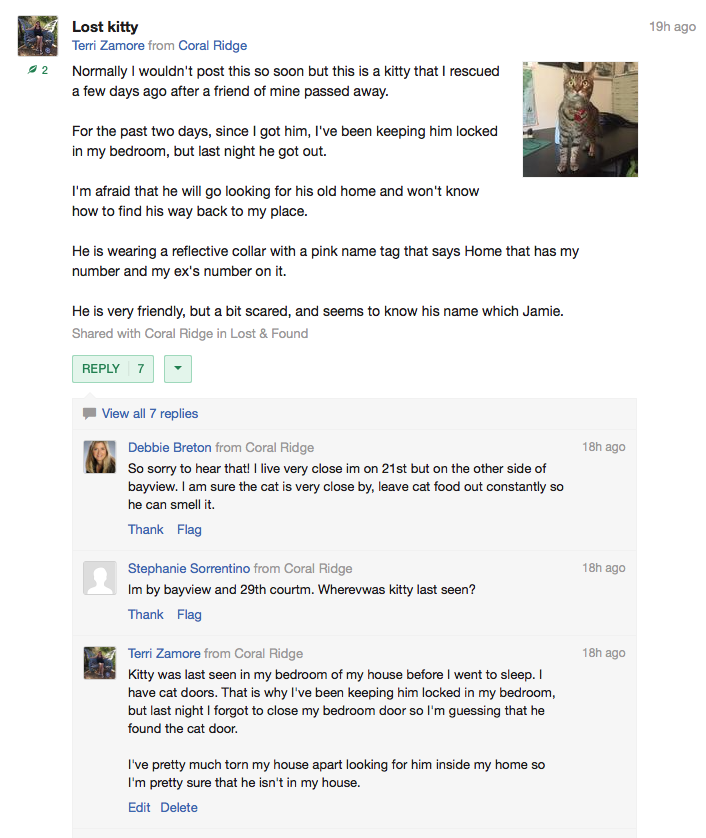Viewport: 706px width, 838px height.
Task: Expand View all 7 replies
Action: tap(150, 413)
